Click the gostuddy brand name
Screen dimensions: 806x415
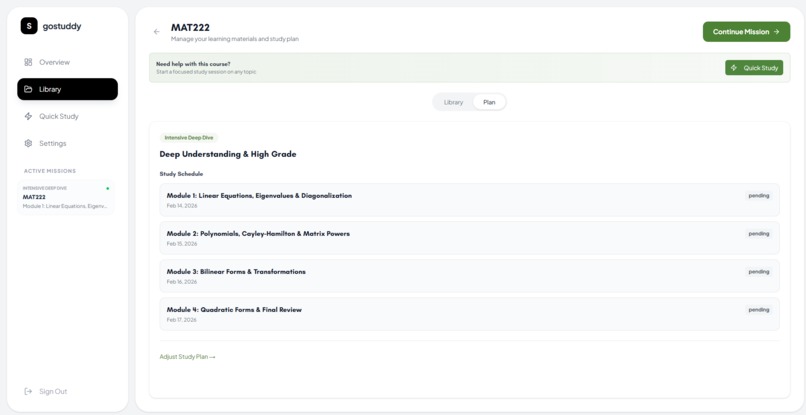pos(62,26)
